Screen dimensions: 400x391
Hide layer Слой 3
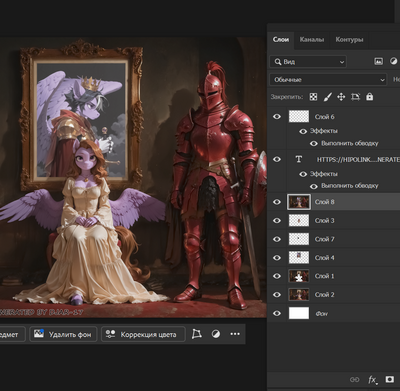[x=277, y=220]
